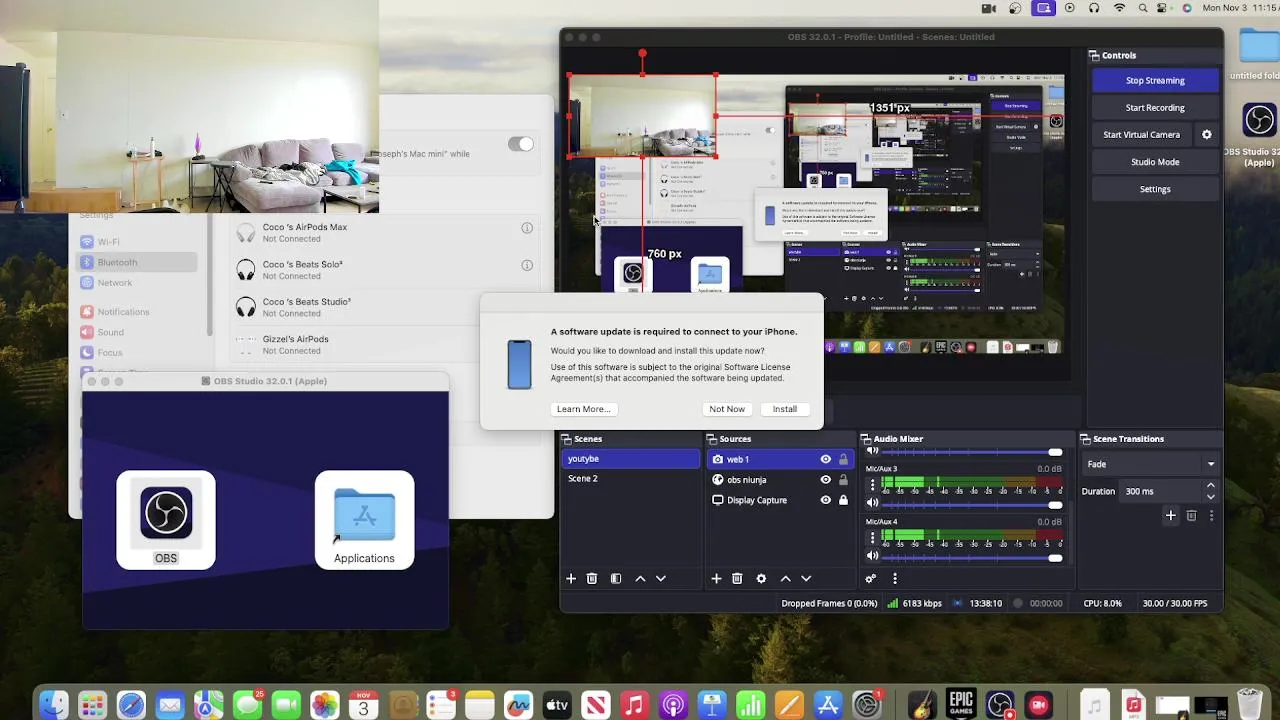Add a new source in Sources panel
The height and width of the screenshot is (720, 1280).
716,578
